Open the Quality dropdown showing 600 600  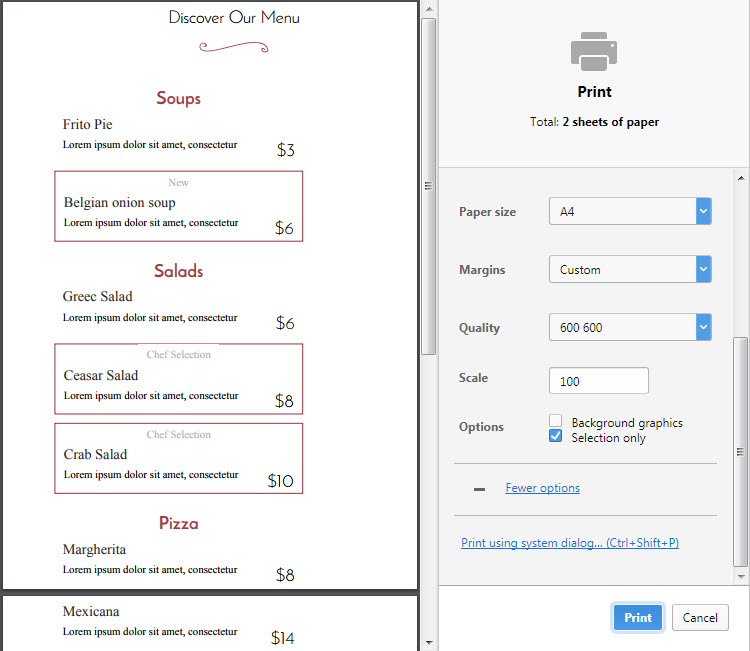(630, 328)
